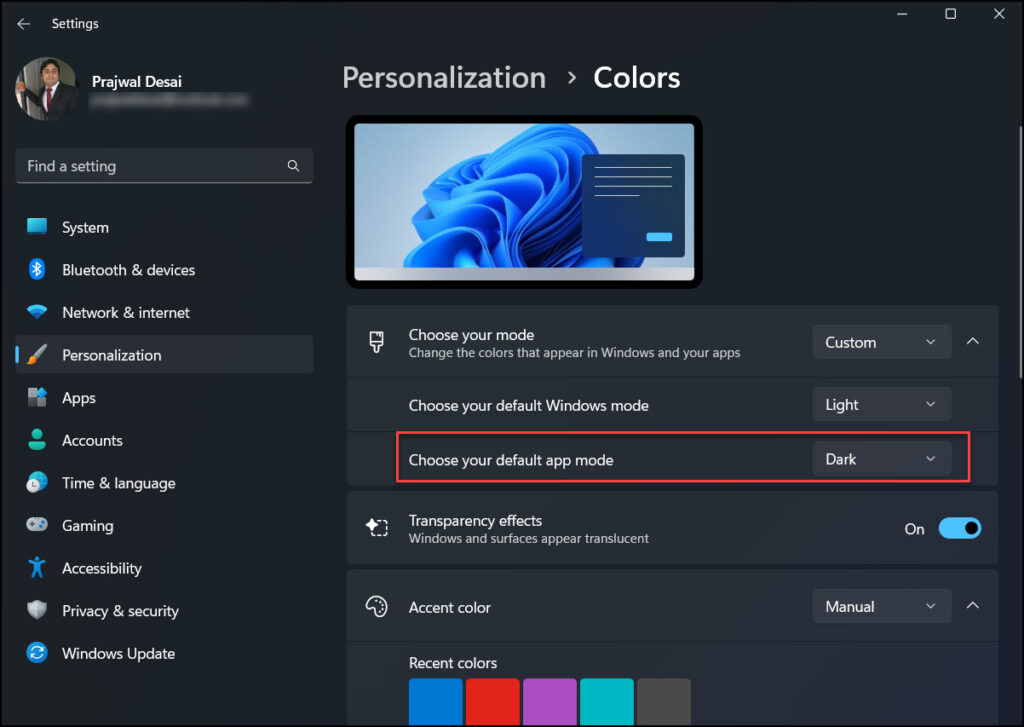This screenshot has width=1024, height=727.
Task: Maximize the Settings window
Action: click(x=950, y=14)
